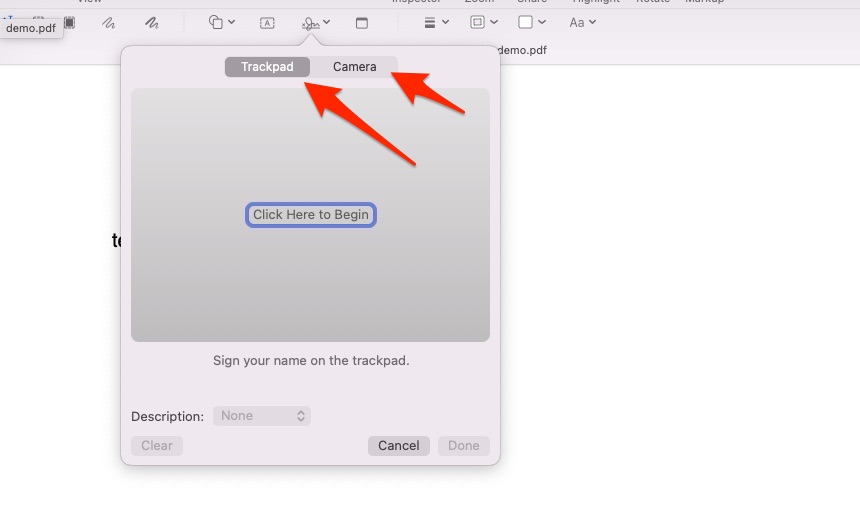Screen dimensions: 860x523
Task: Click the demo.pdf window title
Action: [521, 50]
